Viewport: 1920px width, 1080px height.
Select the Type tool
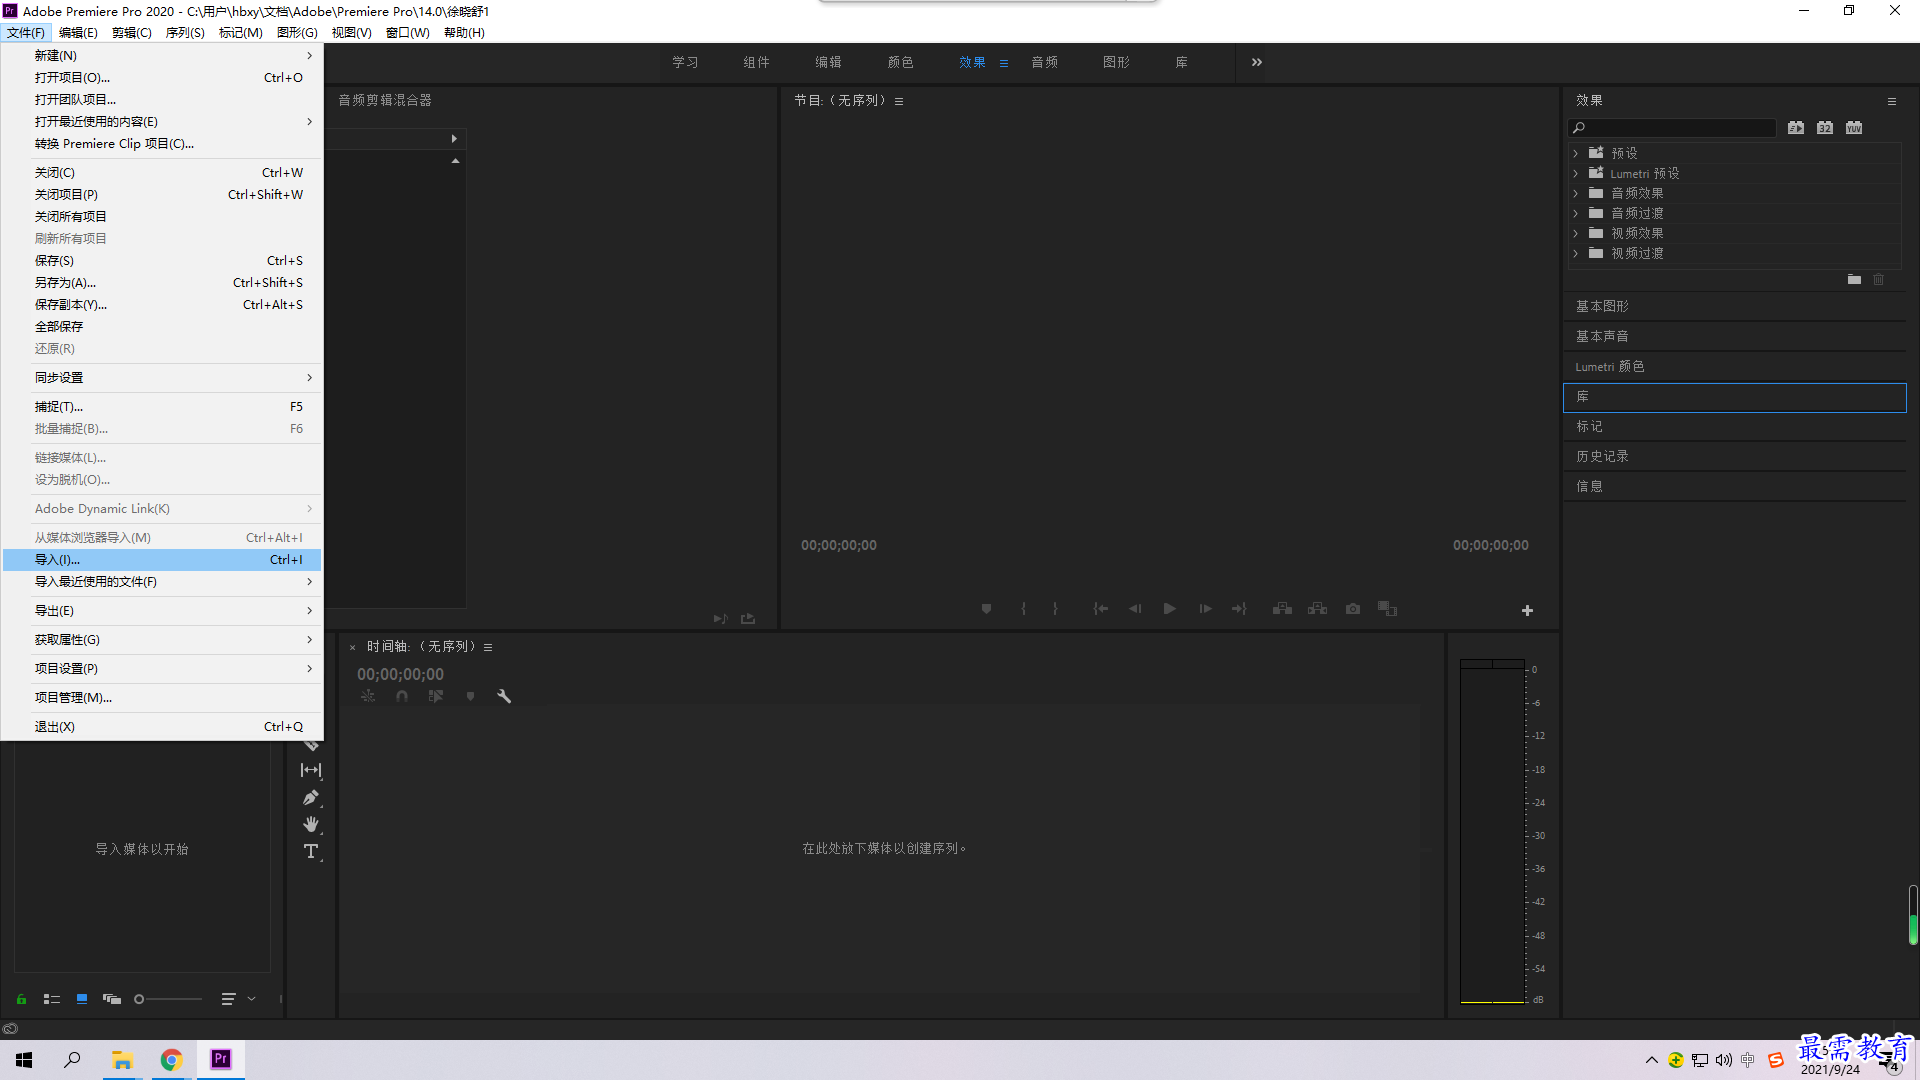coord(311,852)
